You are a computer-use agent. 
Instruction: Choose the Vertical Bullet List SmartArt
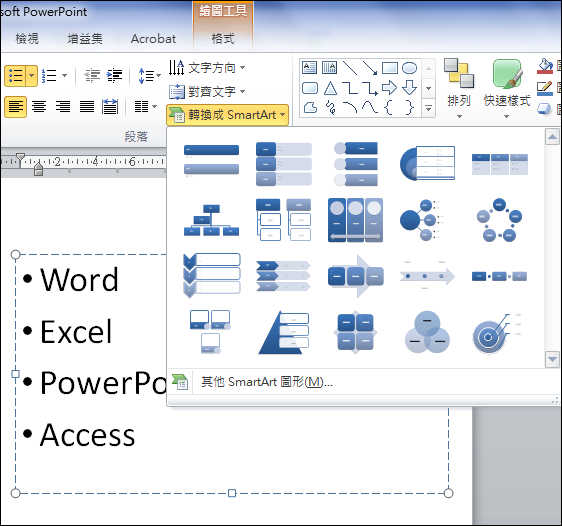click(x=211, y=160)
